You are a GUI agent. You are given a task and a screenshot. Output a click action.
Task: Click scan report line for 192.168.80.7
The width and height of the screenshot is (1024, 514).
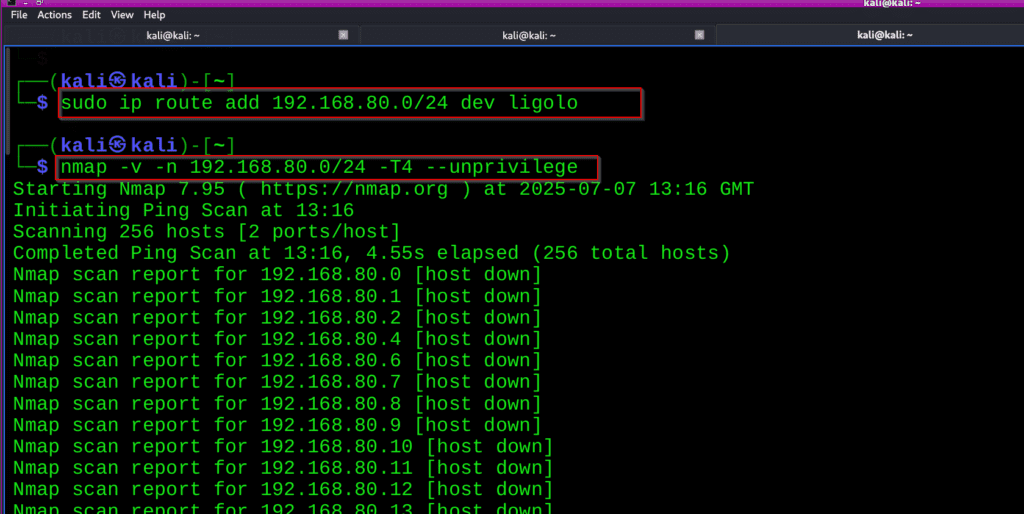[277, 382]
